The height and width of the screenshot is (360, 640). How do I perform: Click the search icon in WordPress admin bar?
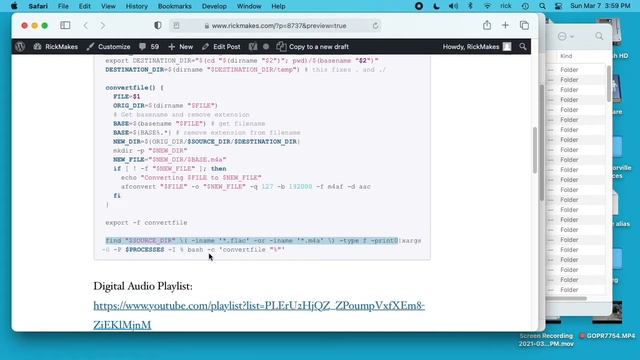pos(523,47)
